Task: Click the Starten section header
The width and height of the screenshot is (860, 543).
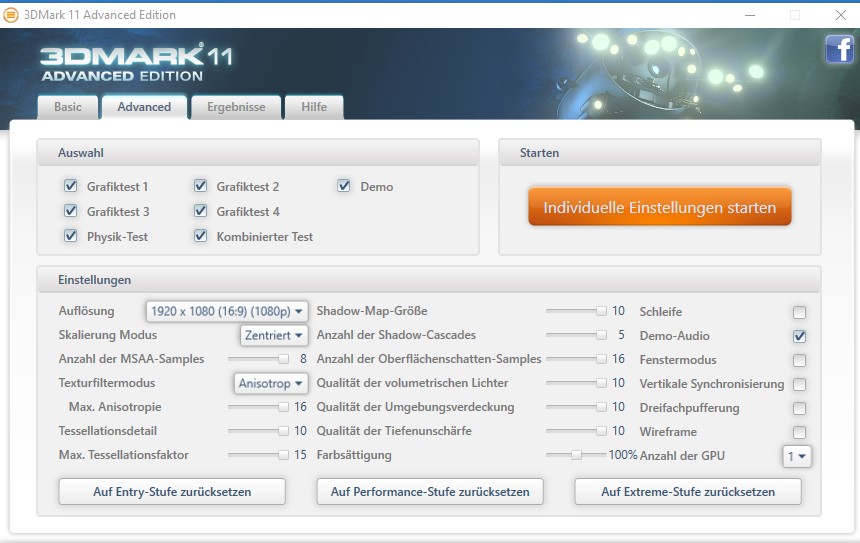Action: click(660, 152)
